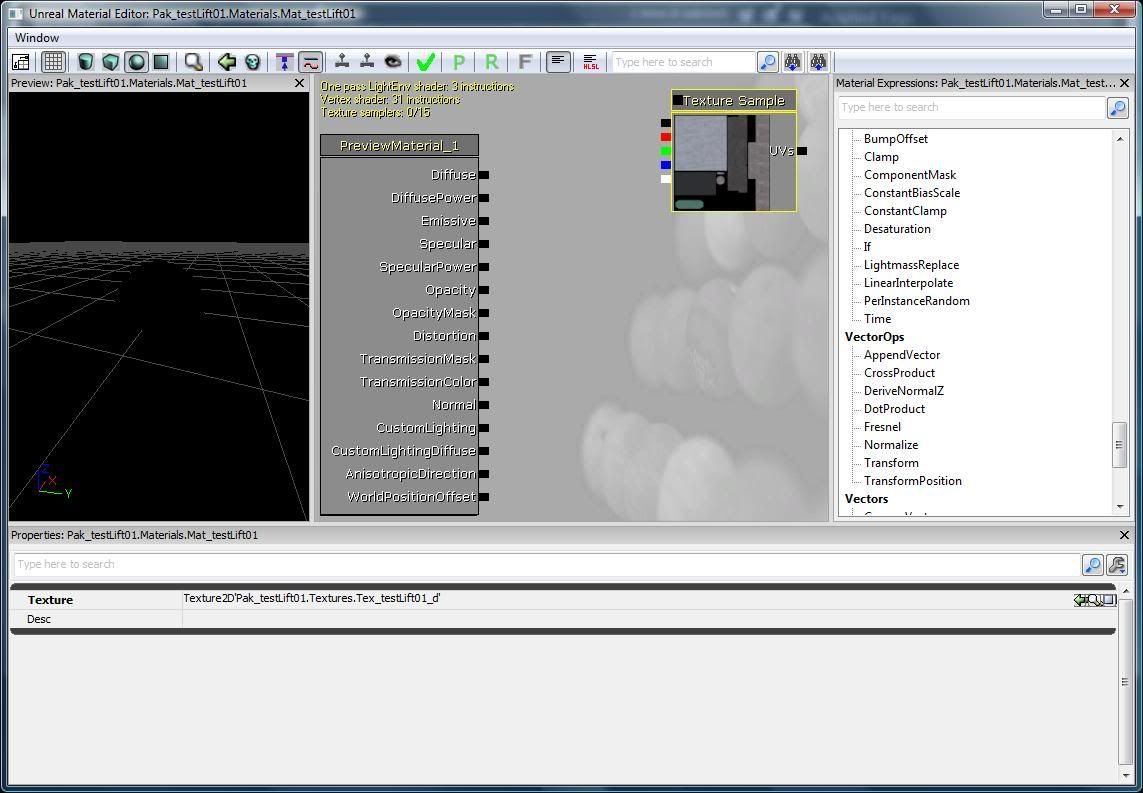
Task: Click the toolbar search magnifier button
Action: (x=768, y=62)
